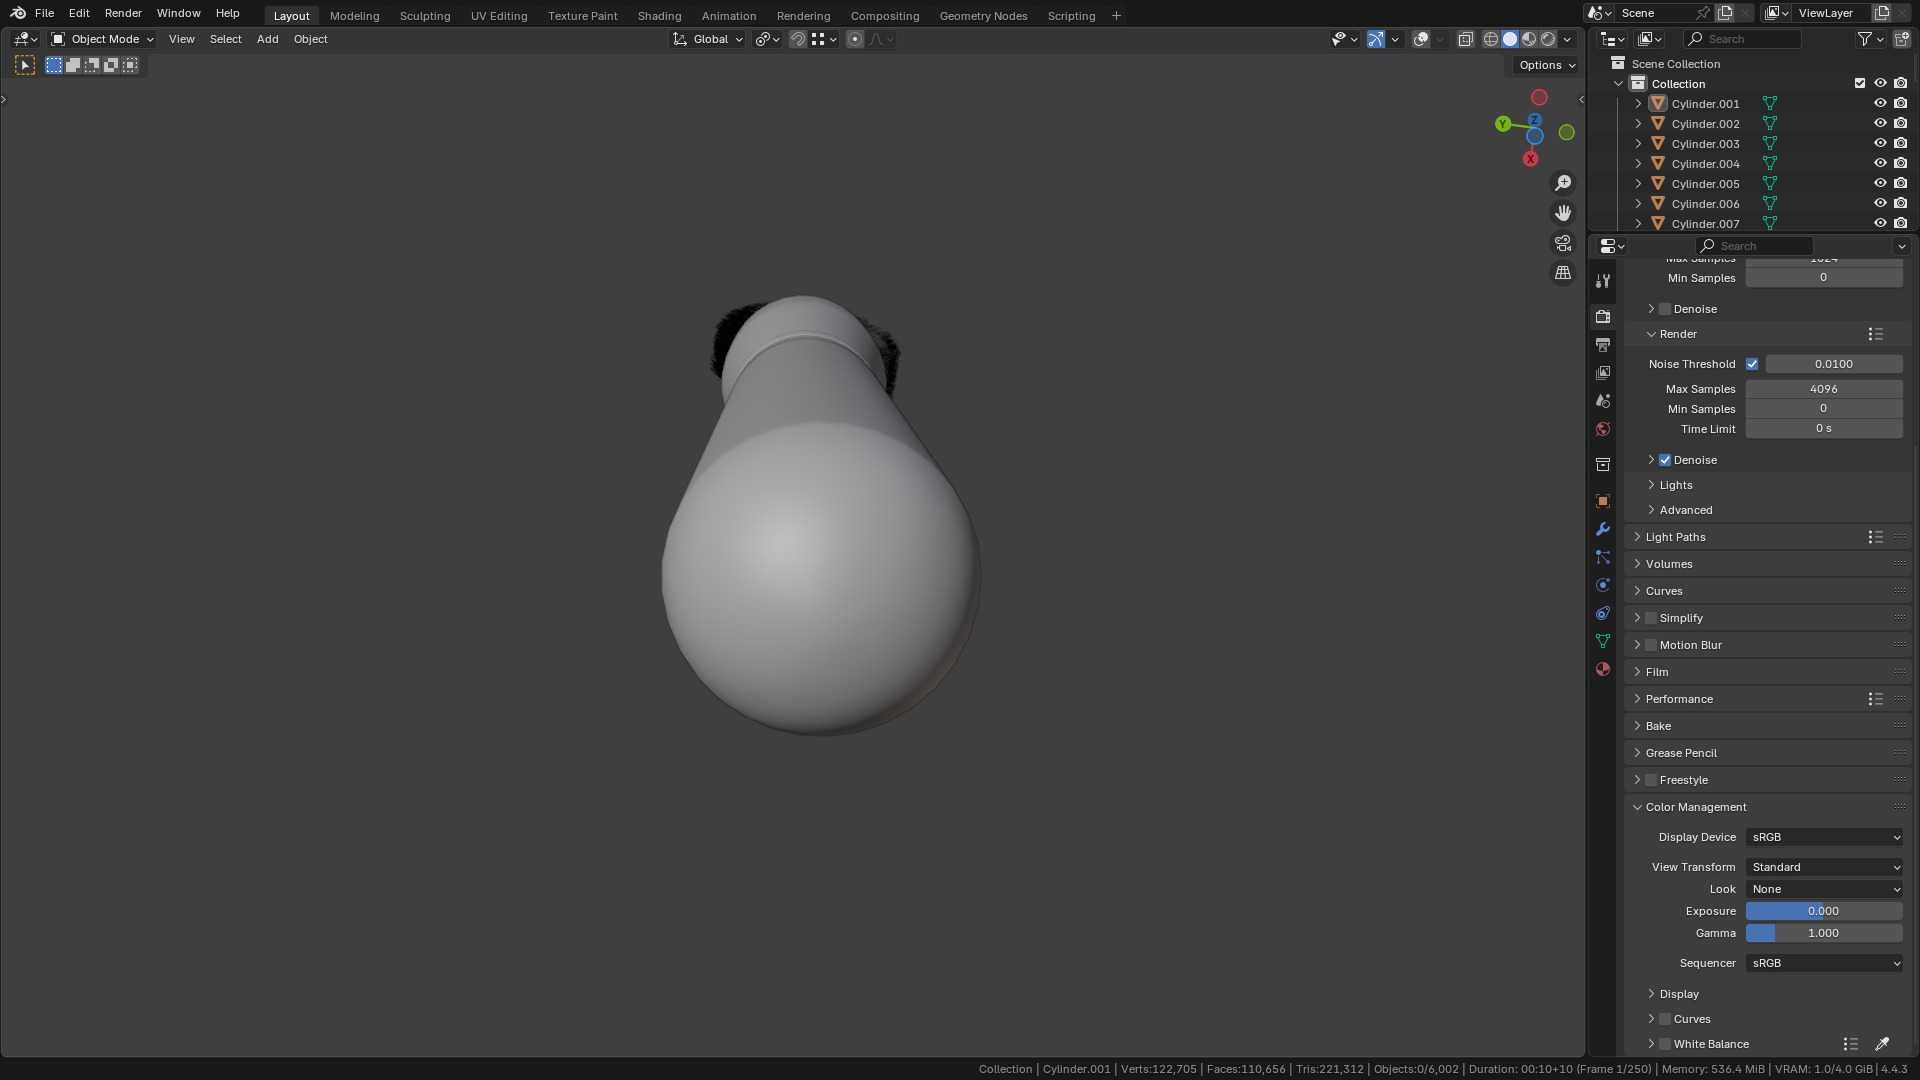The image size is (1920, 1080).
Task: Open the File menu
Action: pyautogui.click(x=44, y=13)
